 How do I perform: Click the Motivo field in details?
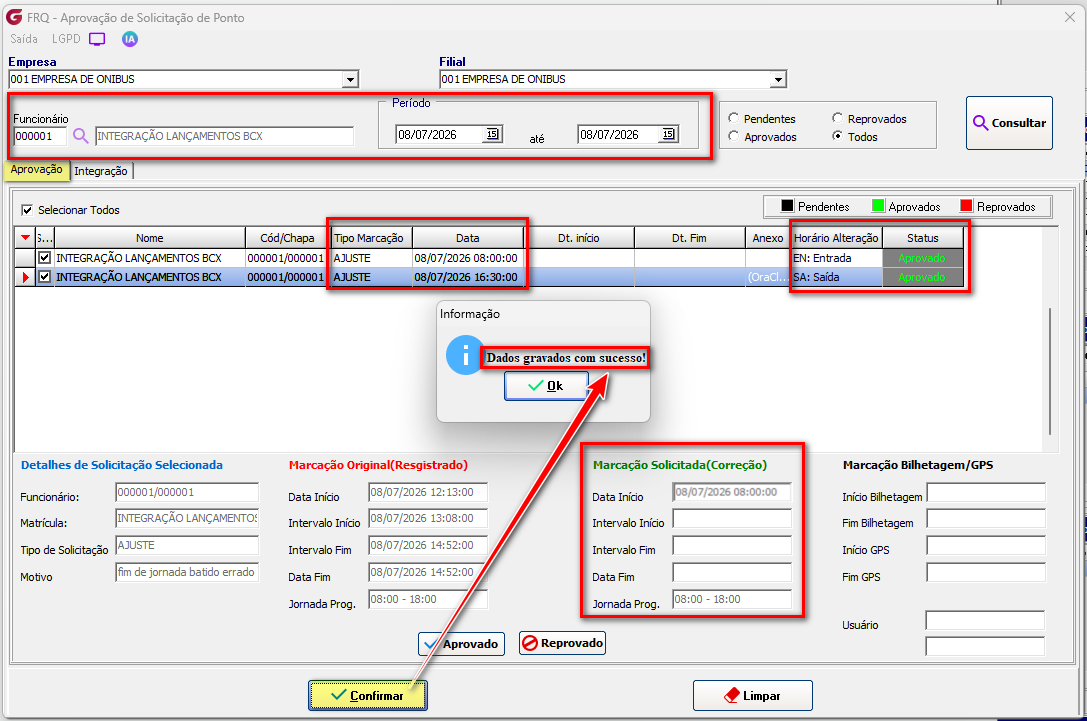point(187,573)
